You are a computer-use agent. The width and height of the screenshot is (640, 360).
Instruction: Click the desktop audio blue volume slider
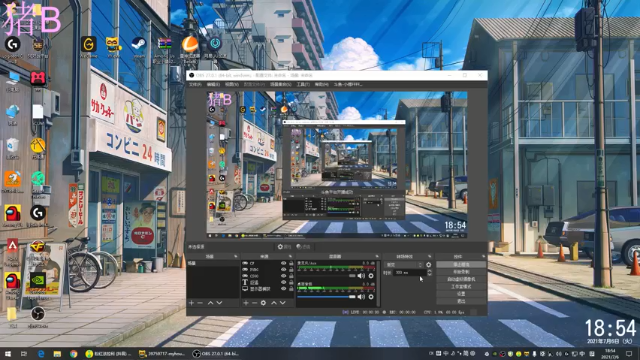coord(326,297)
